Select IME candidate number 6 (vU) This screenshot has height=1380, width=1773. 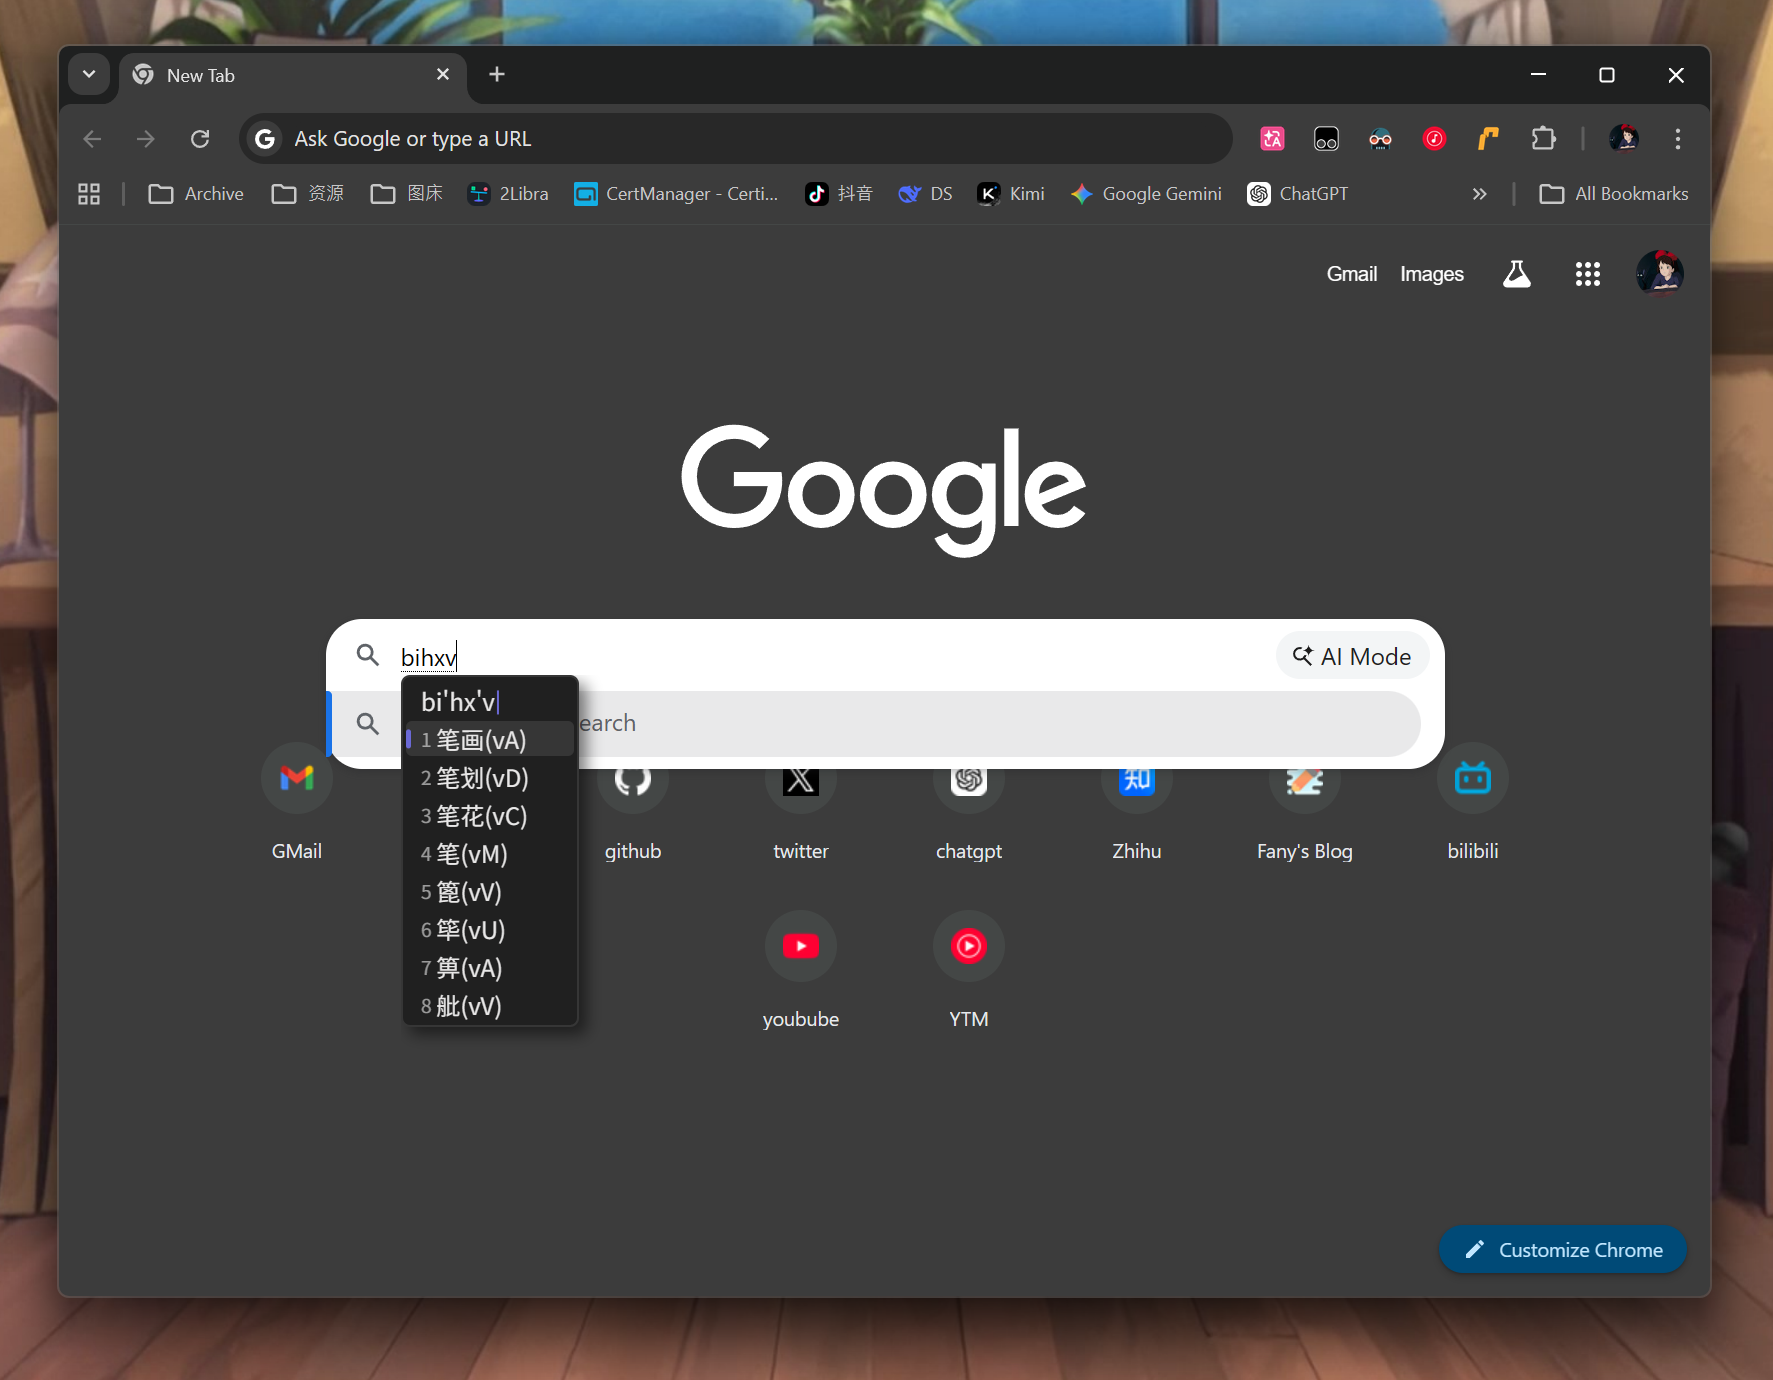[x=490, y=930]
